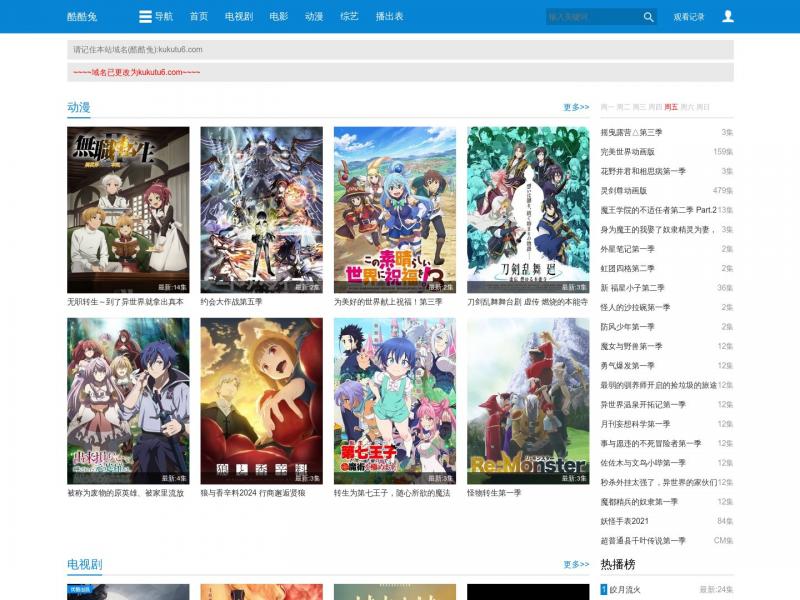Switch schedule to 周三 tab

coord(639,107)
